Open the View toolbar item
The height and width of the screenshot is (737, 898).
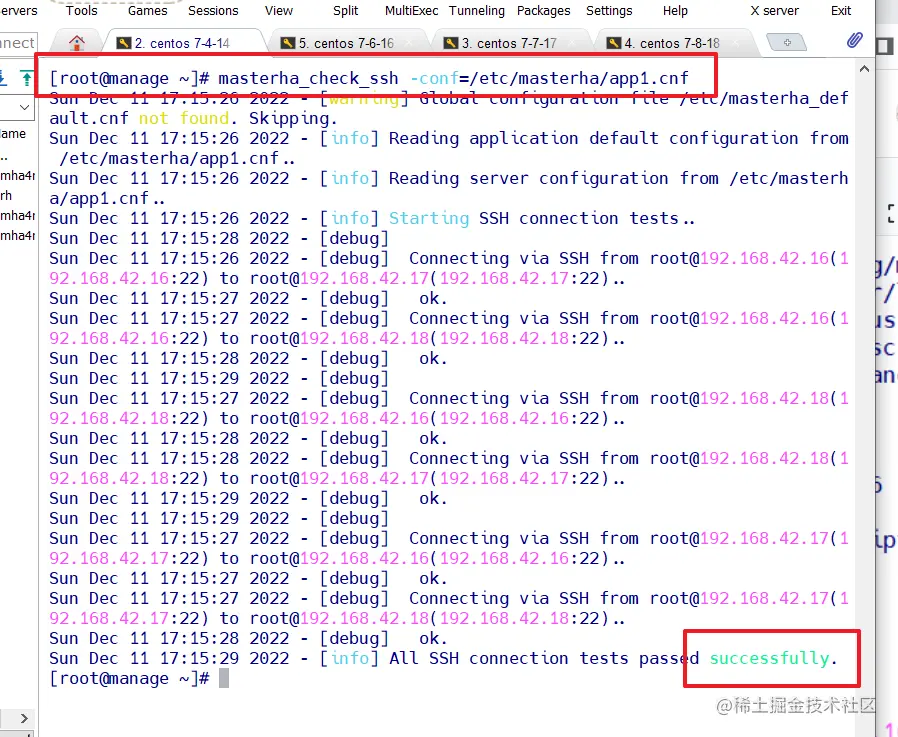(279, 10)
